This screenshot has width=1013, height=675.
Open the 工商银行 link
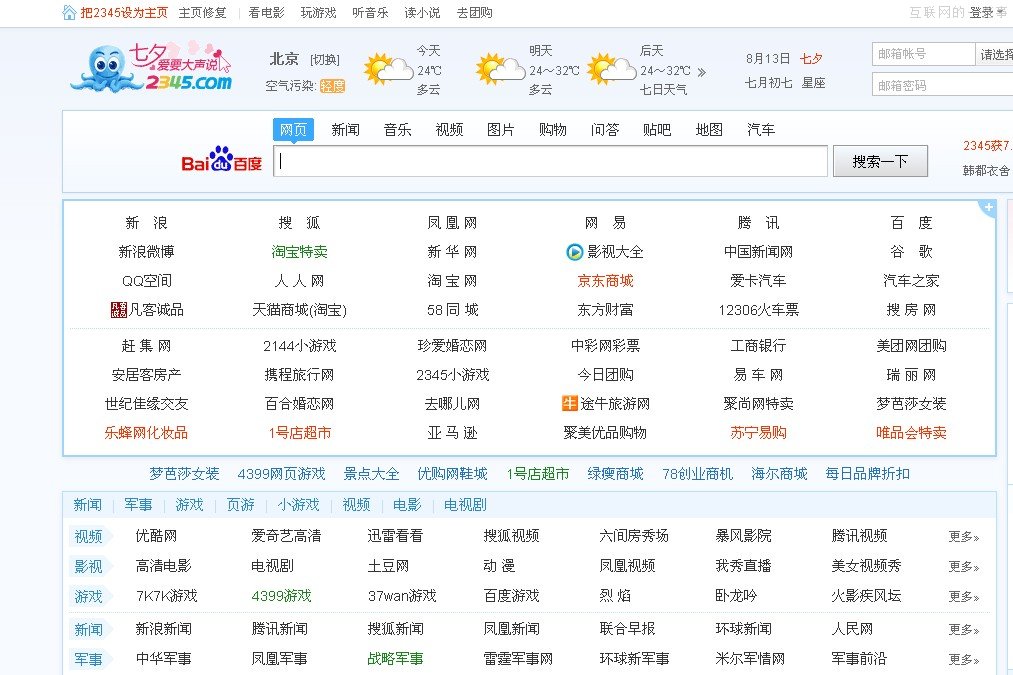point(758,346)
